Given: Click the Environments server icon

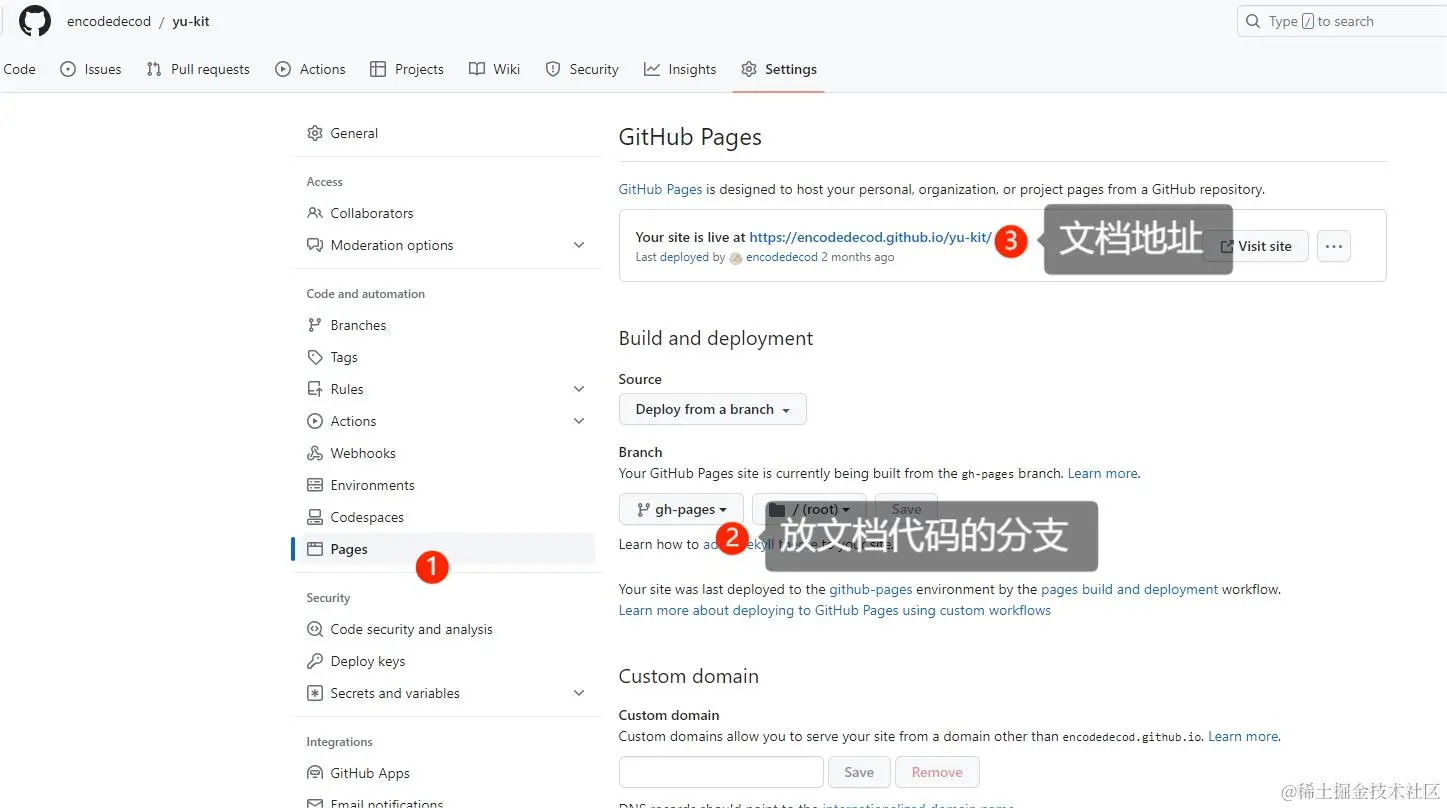Looking at the screenshot, I should pyautogui.click(x=315, y=485).
